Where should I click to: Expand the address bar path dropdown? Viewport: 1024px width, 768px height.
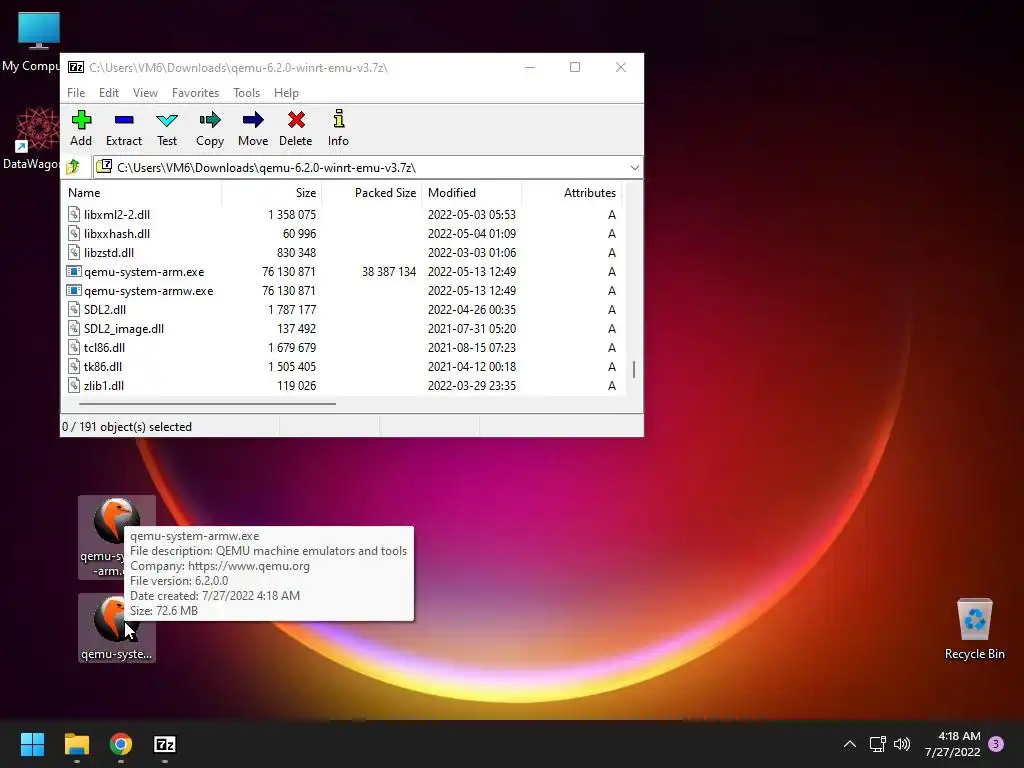point(634,168)
